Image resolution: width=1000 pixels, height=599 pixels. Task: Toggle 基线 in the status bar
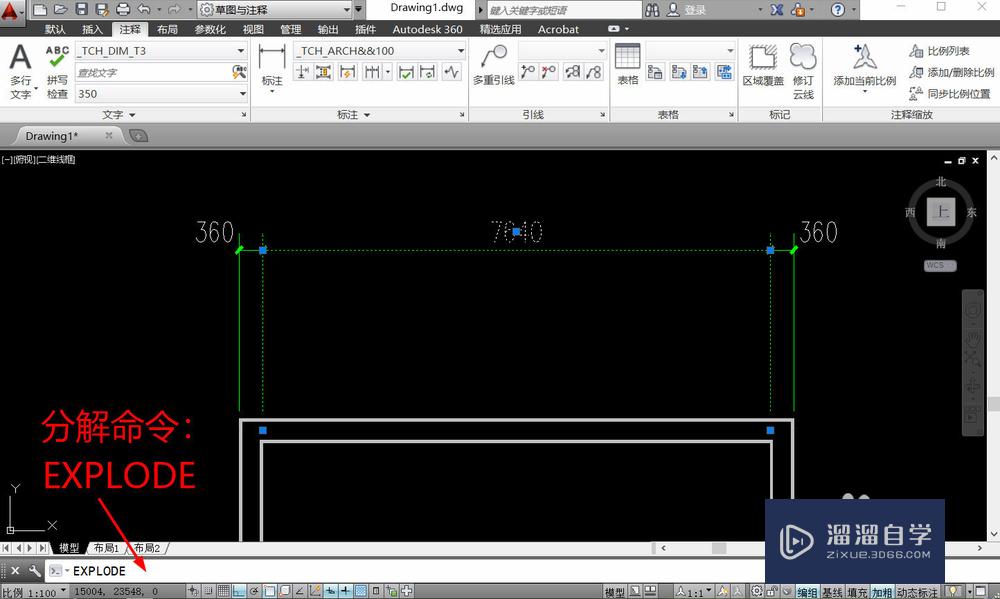(832, 593)
